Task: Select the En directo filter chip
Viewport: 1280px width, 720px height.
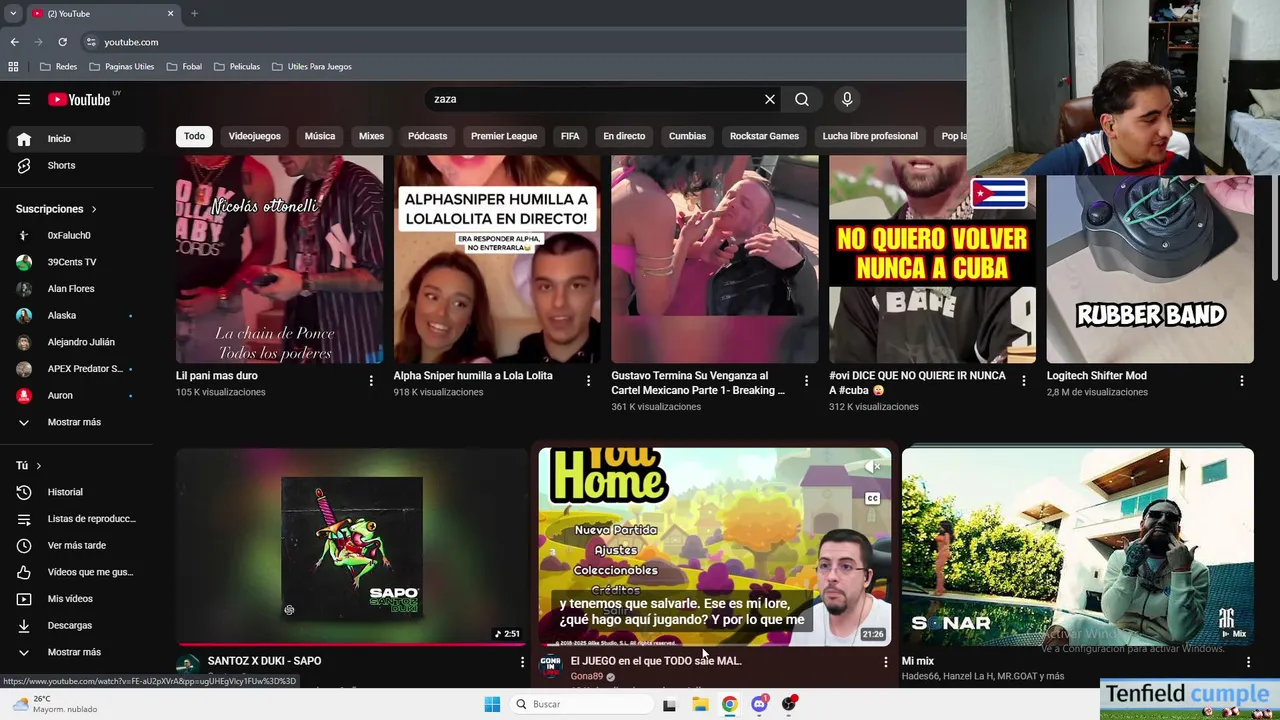Action: tap(624, 136)
